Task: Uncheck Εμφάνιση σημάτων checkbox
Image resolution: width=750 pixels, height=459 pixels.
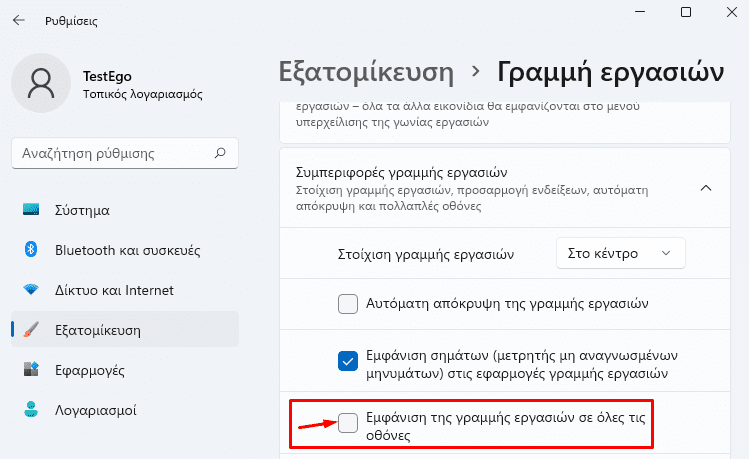Action: (x=348, y=361)
